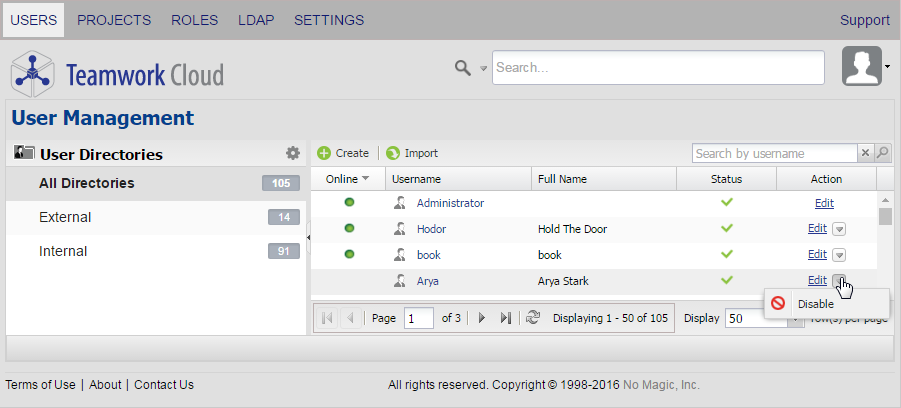Open the user avatar profile menu

(x=863, y=66)
